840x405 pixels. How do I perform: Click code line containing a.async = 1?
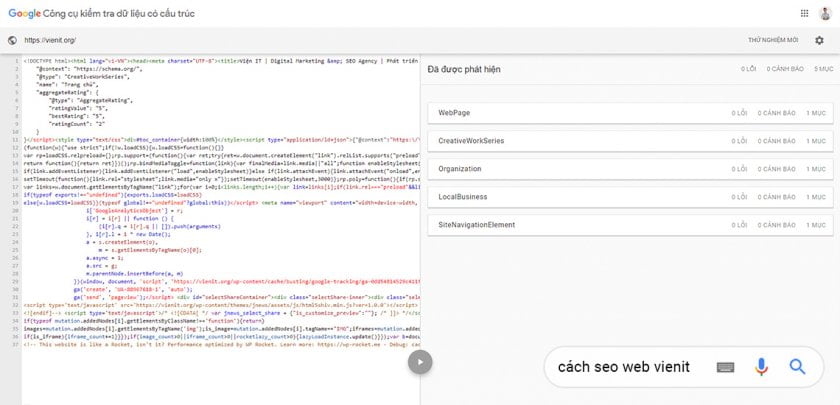(x=107, y=258)
